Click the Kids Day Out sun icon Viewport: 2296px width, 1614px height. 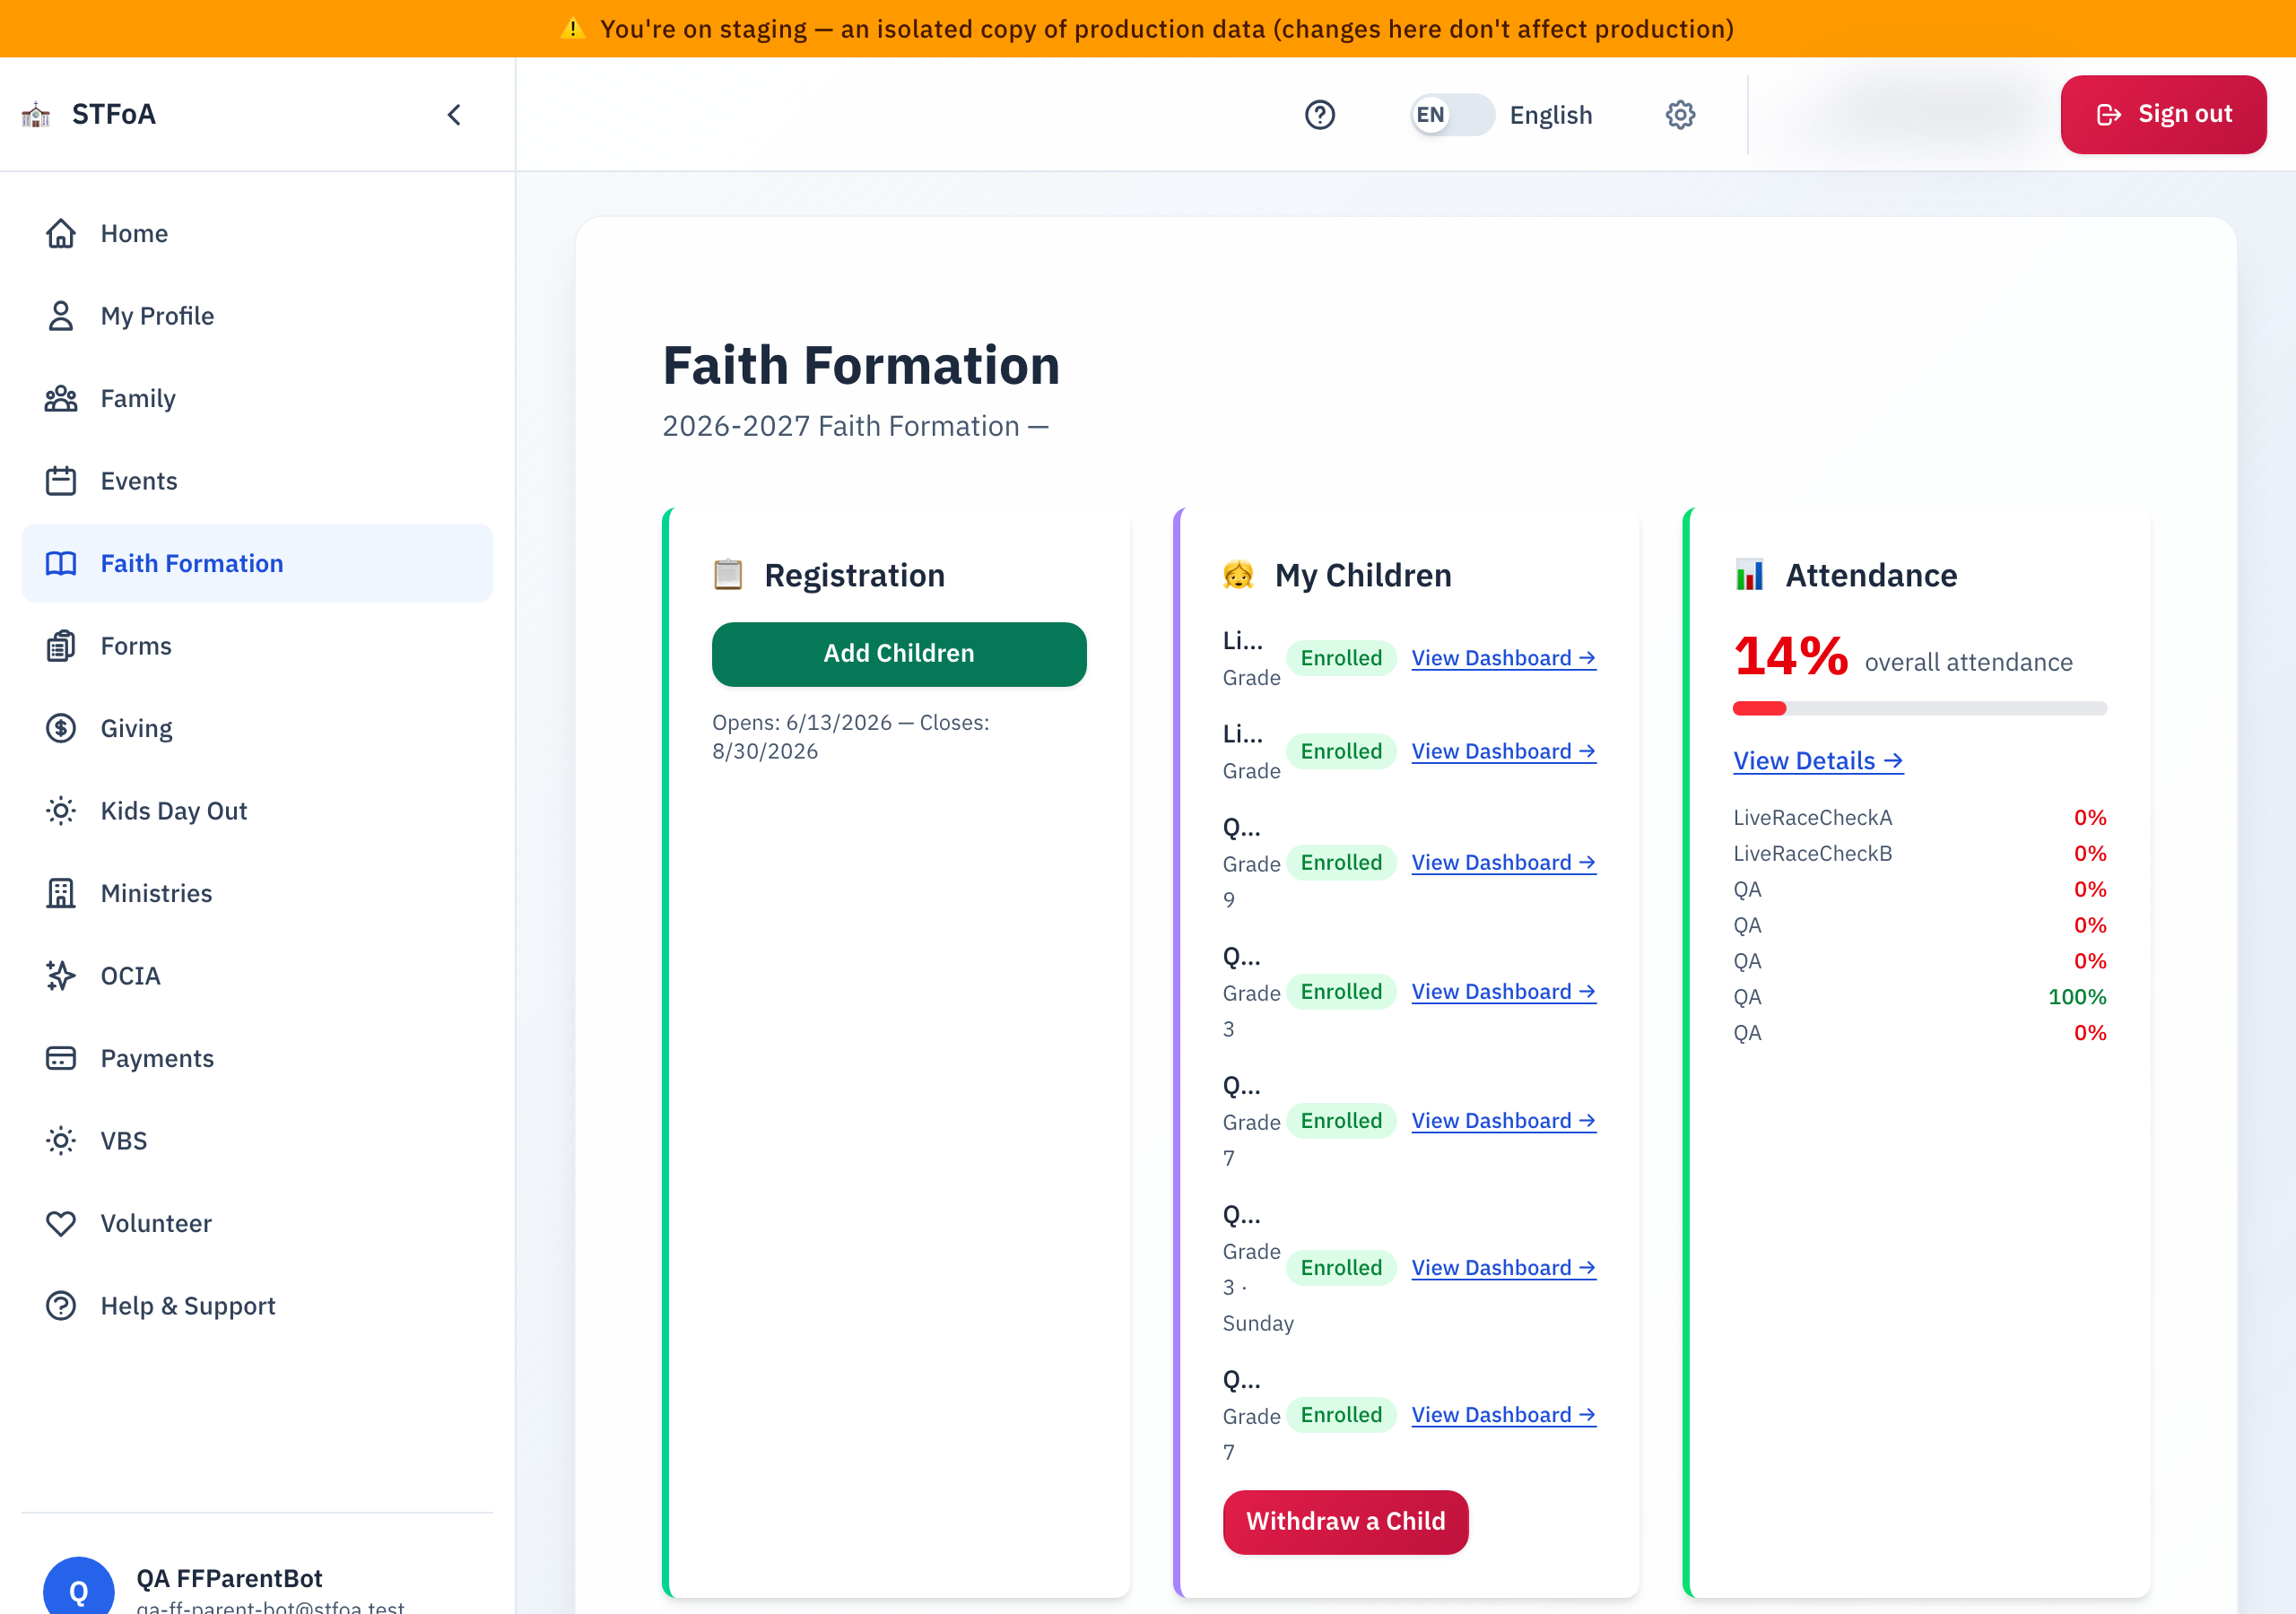pyautogui.click(x=61, y=811)
